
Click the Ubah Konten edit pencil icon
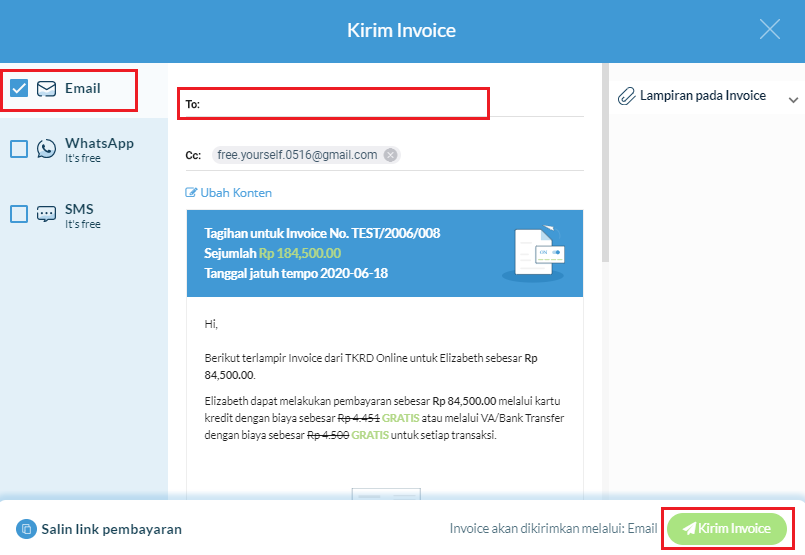pos(190,193)
